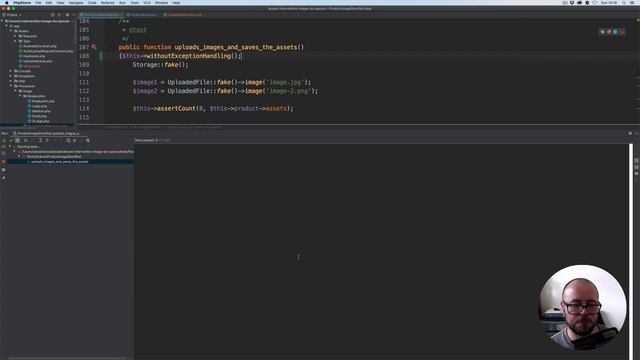
Task: Open the Refactor menu
Action: point(108,2)
